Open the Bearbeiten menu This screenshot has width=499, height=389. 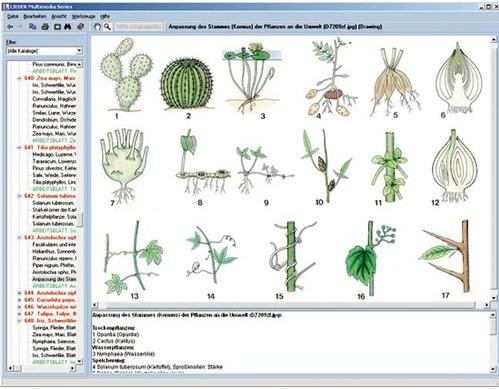tap(35, 16)
